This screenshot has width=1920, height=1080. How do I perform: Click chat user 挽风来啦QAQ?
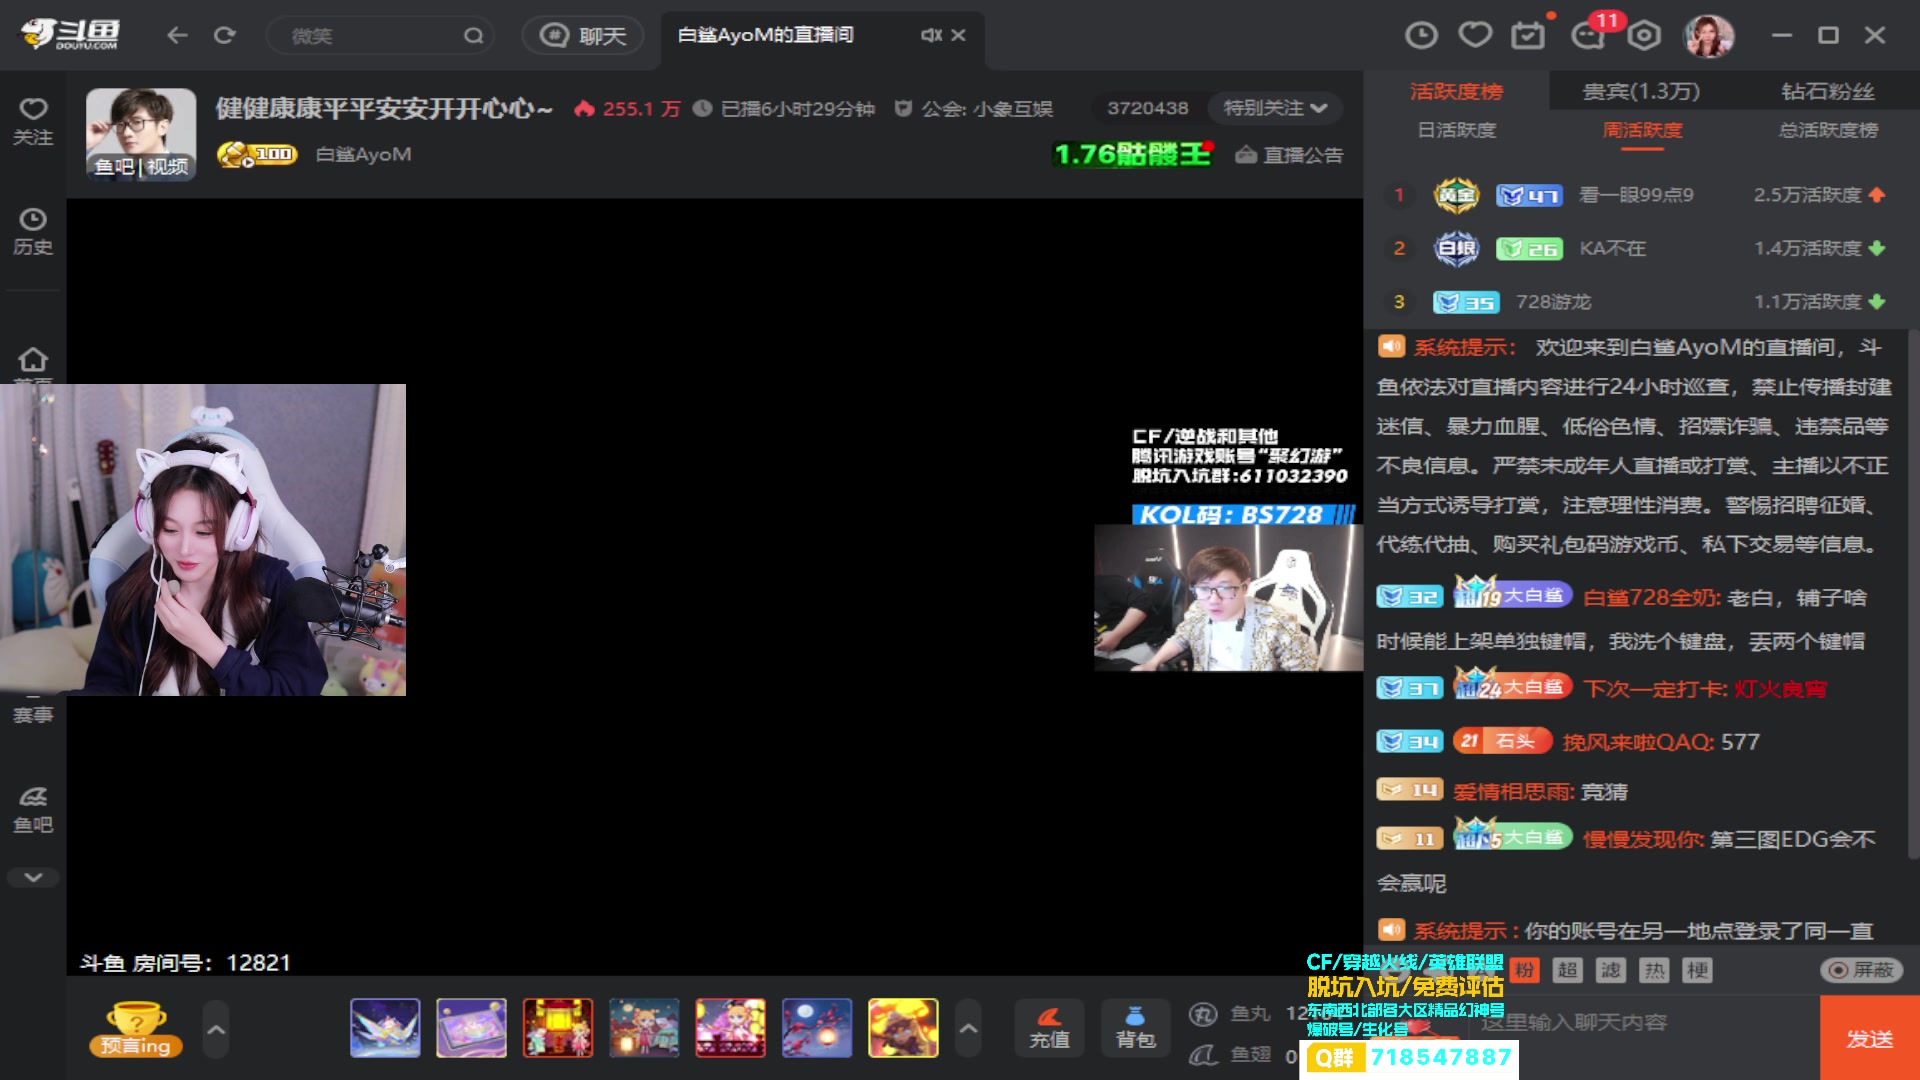coord(1637,742)
